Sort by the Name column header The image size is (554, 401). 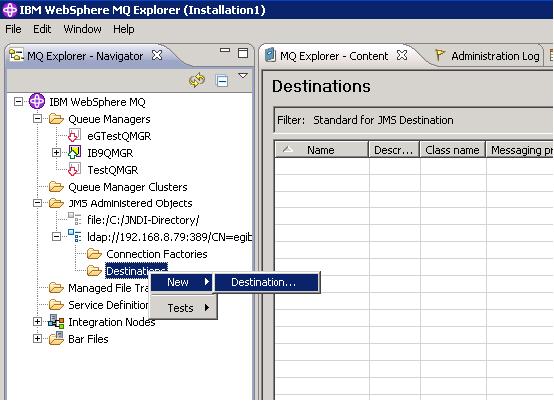pyautogui.click(x=321, y=150)
